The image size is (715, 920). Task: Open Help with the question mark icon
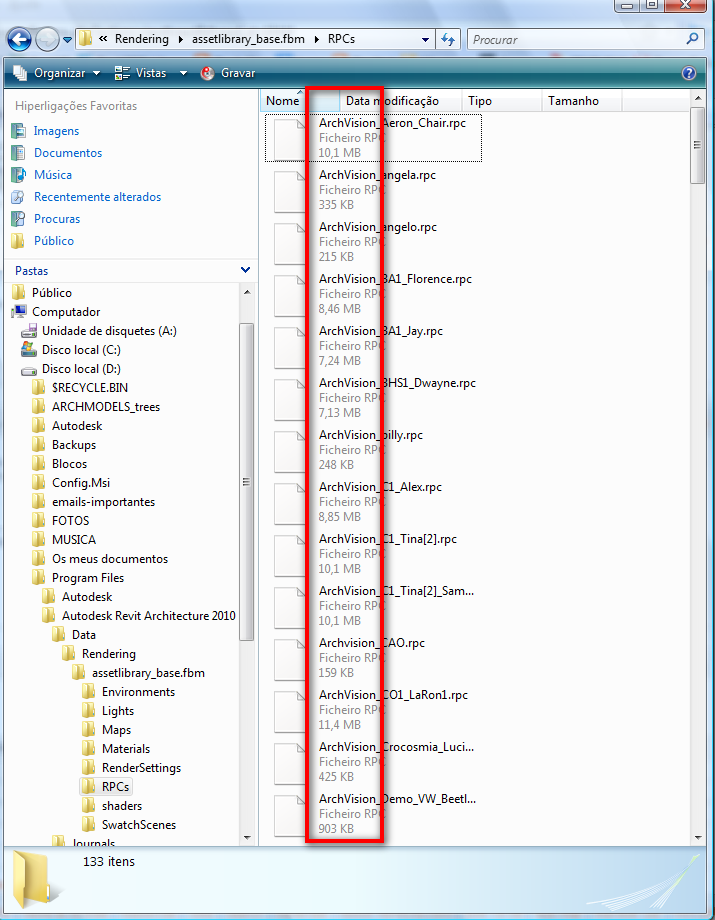click(x=689, y=73)
